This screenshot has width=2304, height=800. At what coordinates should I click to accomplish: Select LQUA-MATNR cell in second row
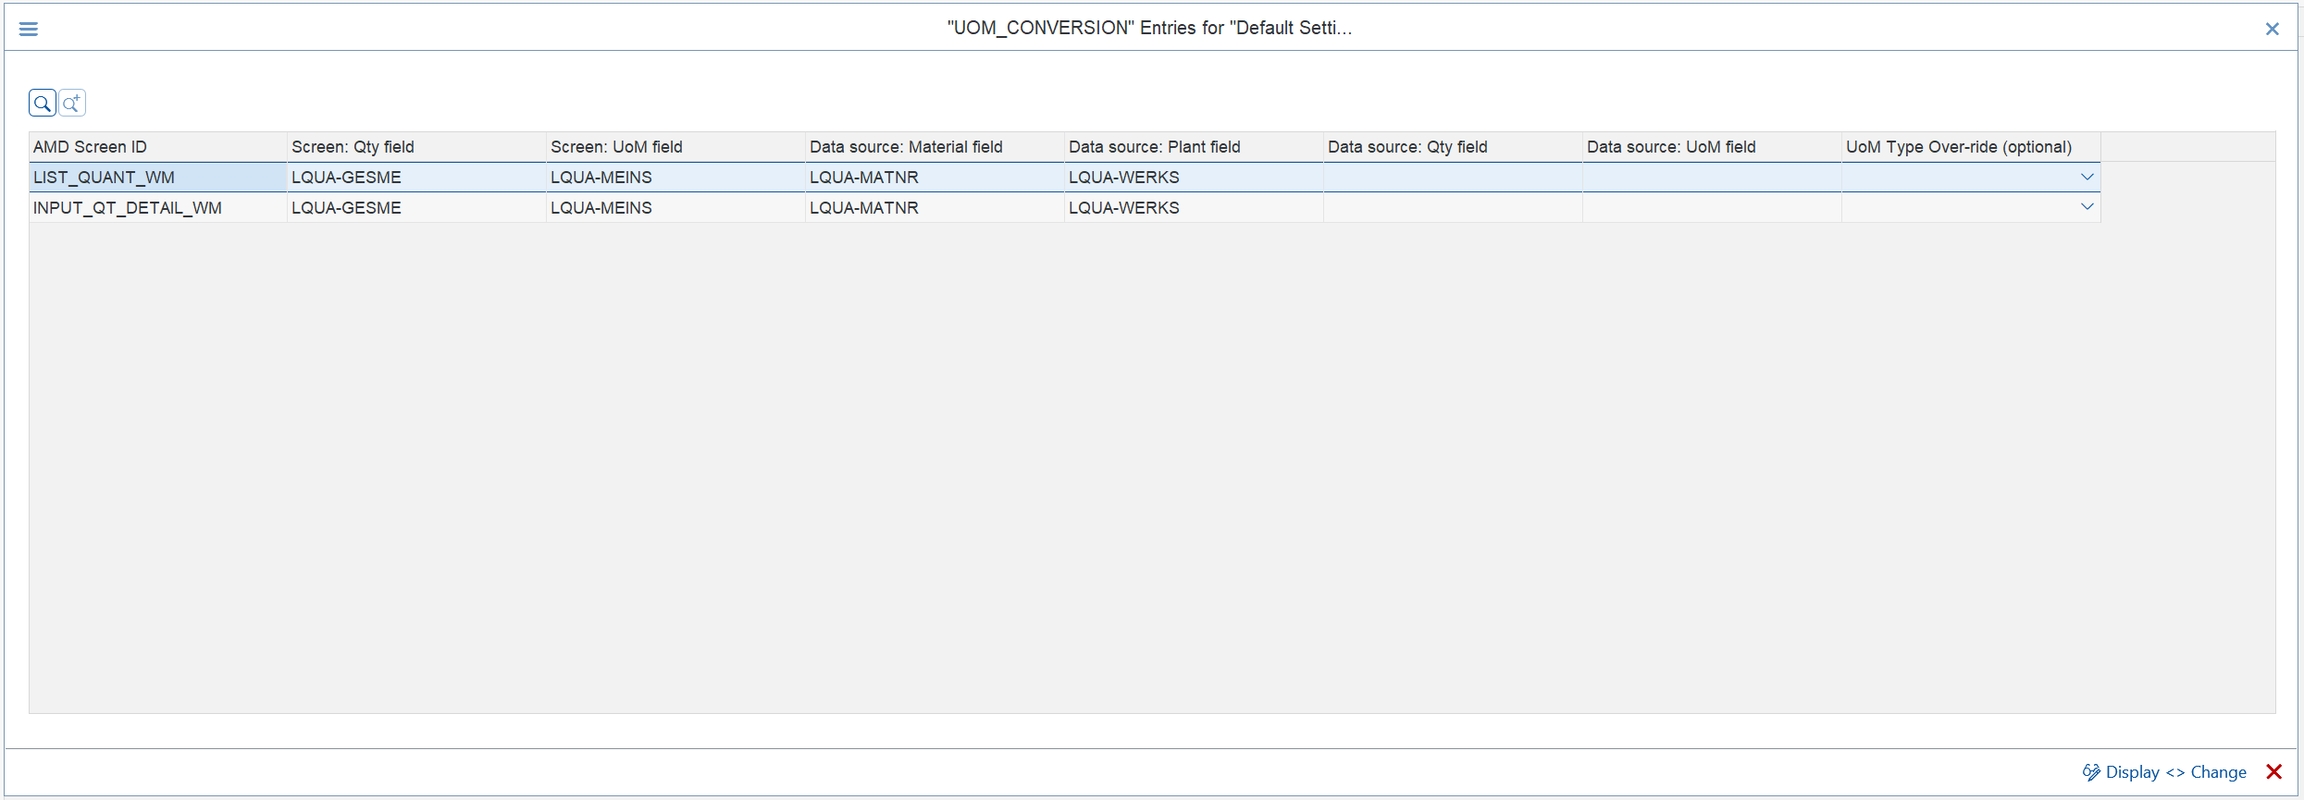[933, 208]
